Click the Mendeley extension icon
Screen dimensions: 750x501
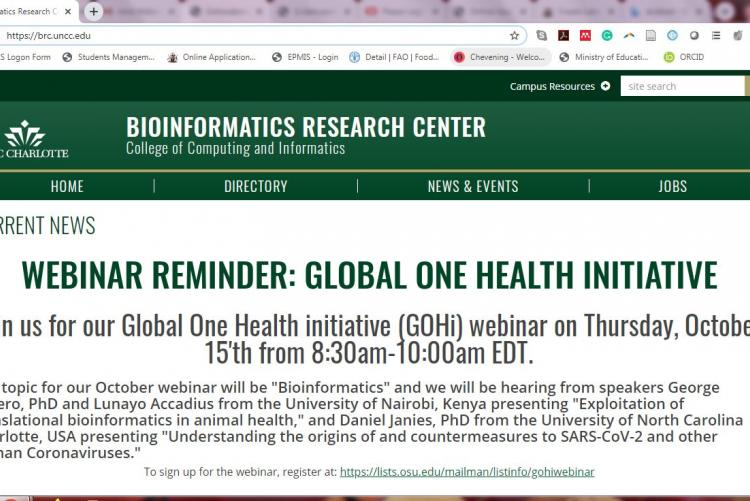tap(585, 35)
